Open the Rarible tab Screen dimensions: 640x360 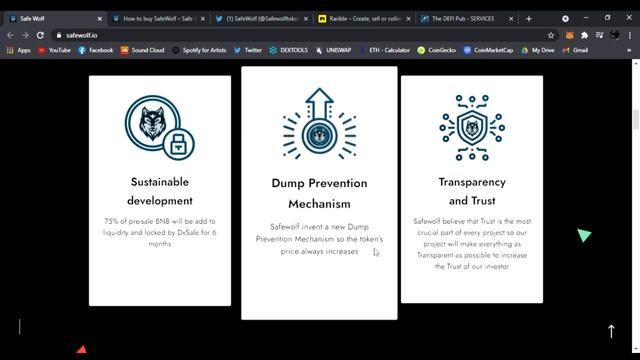(364, 19)
